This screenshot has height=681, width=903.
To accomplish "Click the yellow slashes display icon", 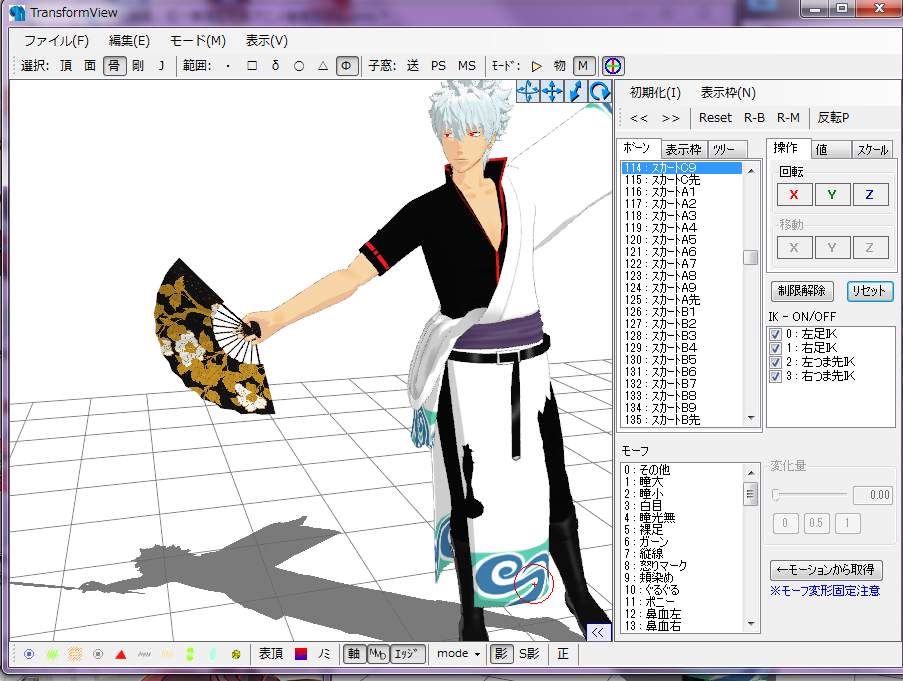I will (167, 654).
